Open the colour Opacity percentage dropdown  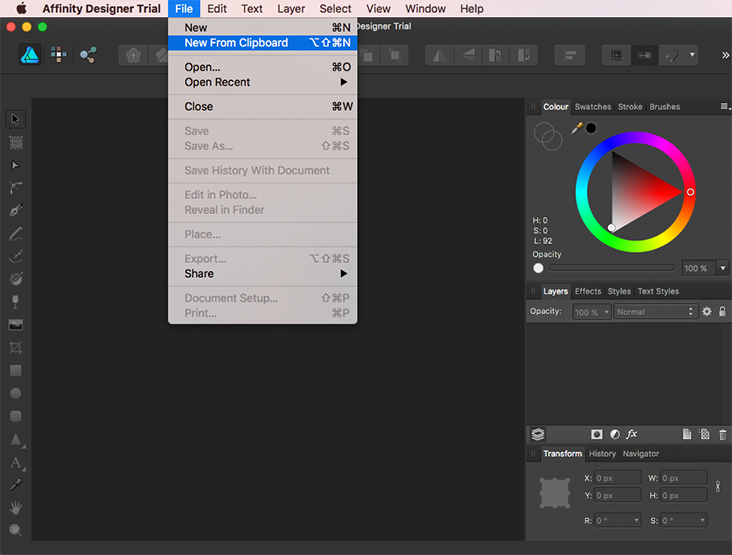click(x=723, y=268)
